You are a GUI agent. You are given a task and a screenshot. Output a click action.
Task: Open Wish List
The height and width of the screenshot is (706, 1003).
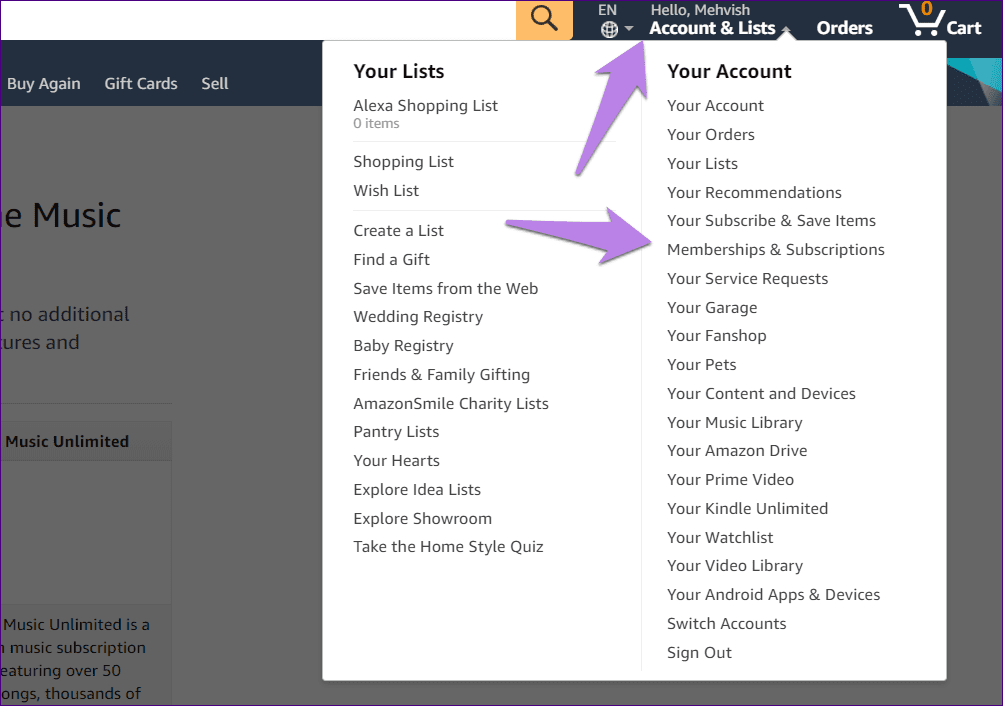click(386, 191)
